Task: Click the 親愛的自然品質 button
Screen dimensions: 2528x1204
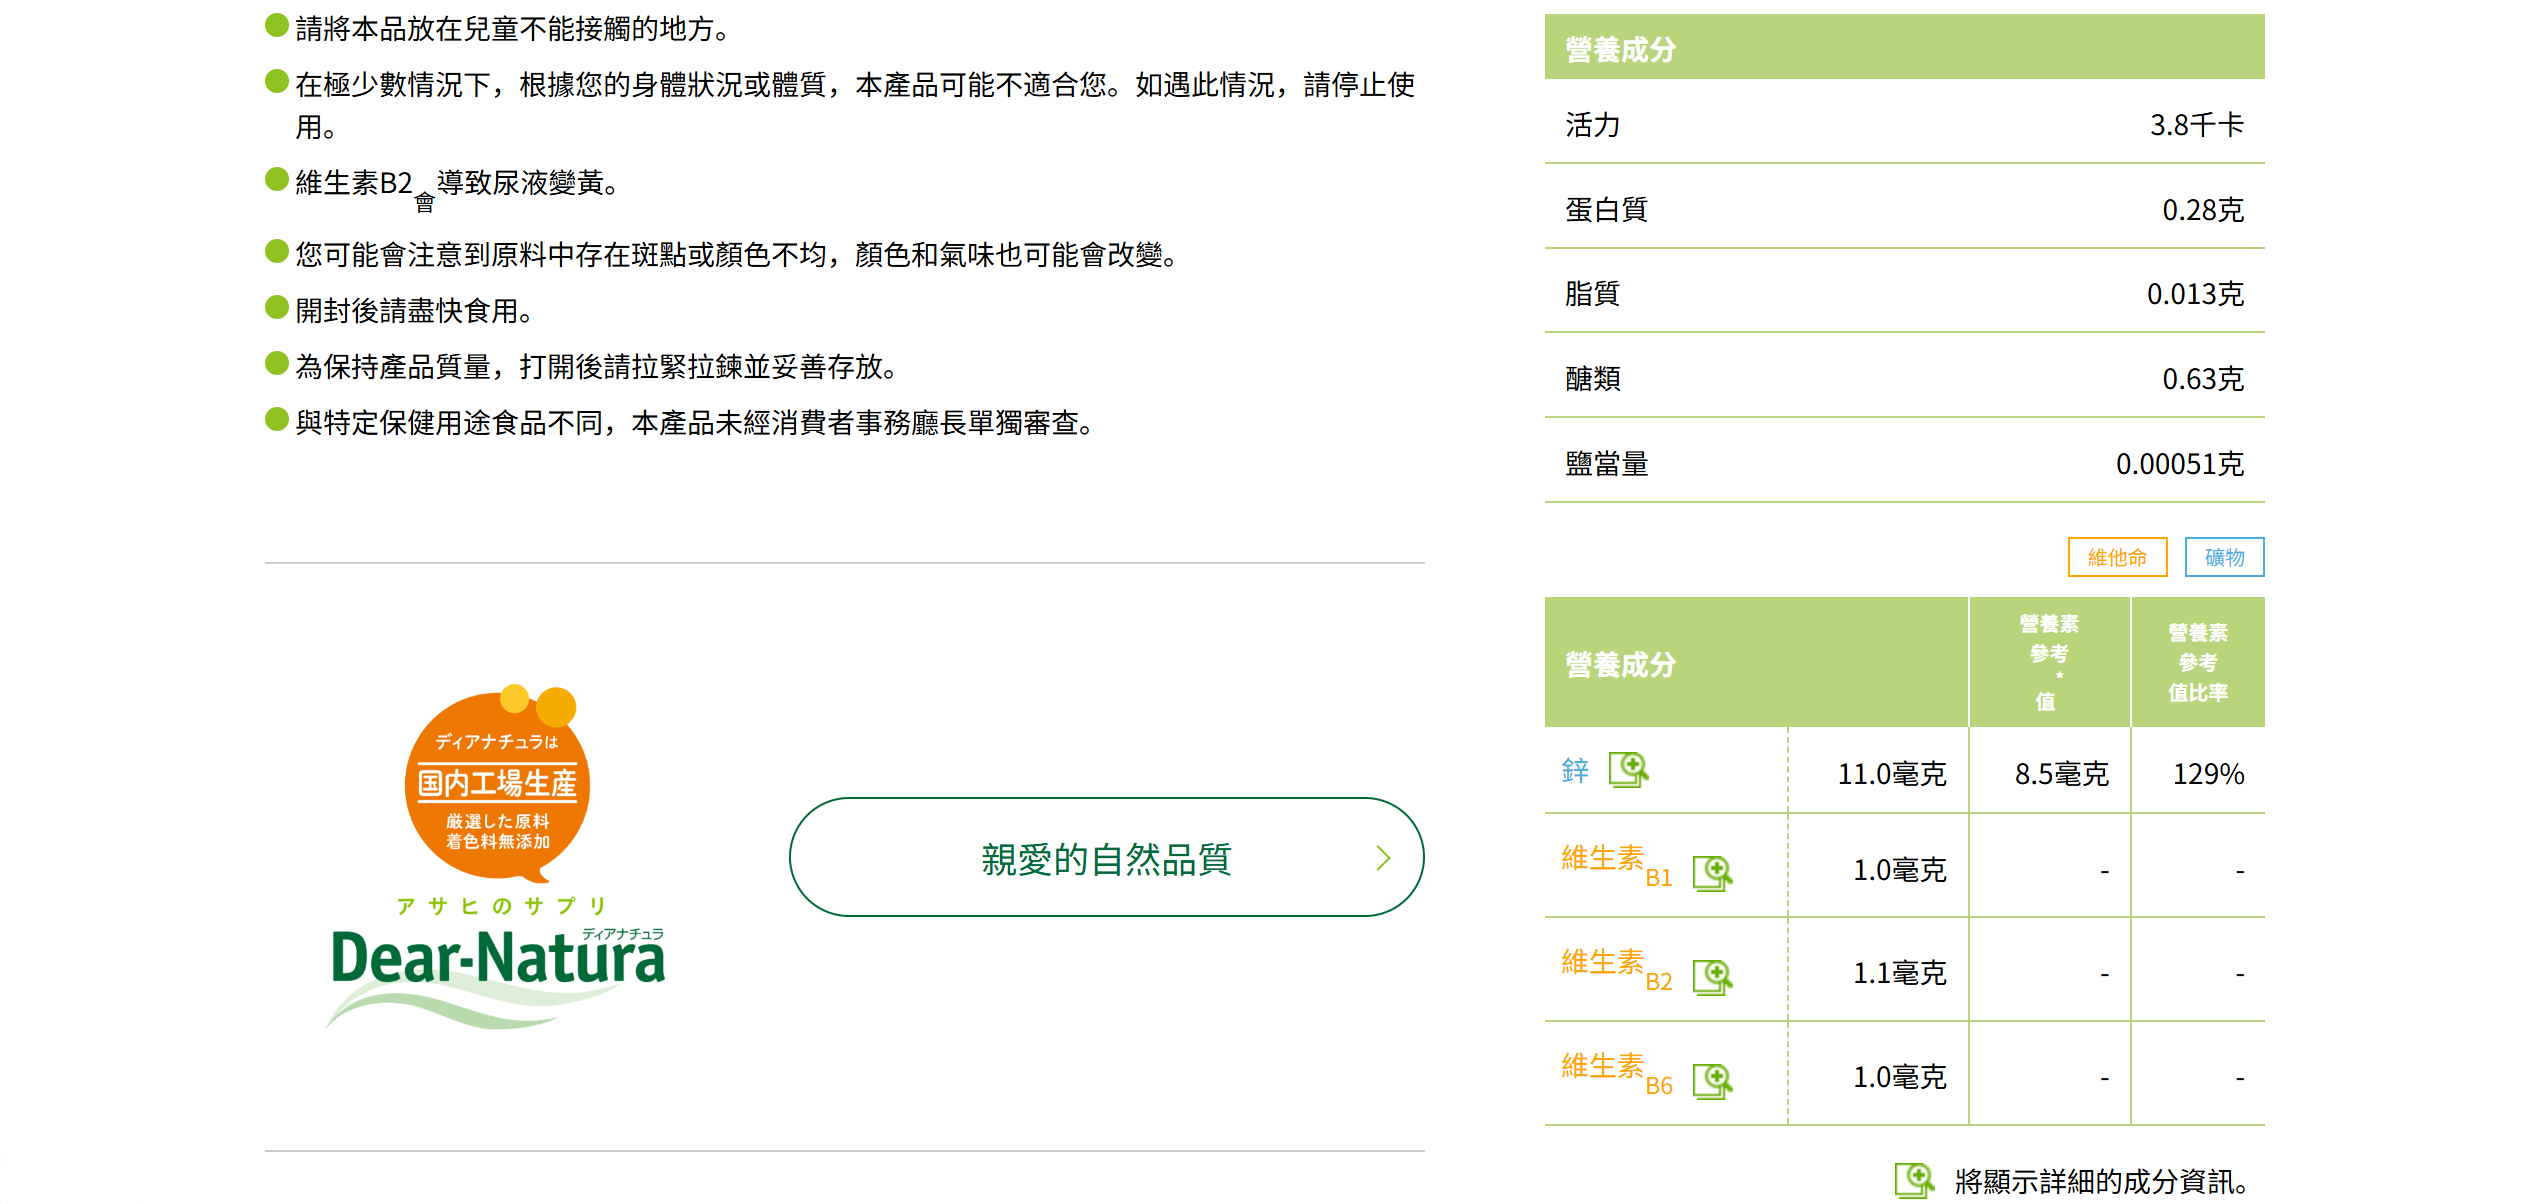Action: [1106, 858]
